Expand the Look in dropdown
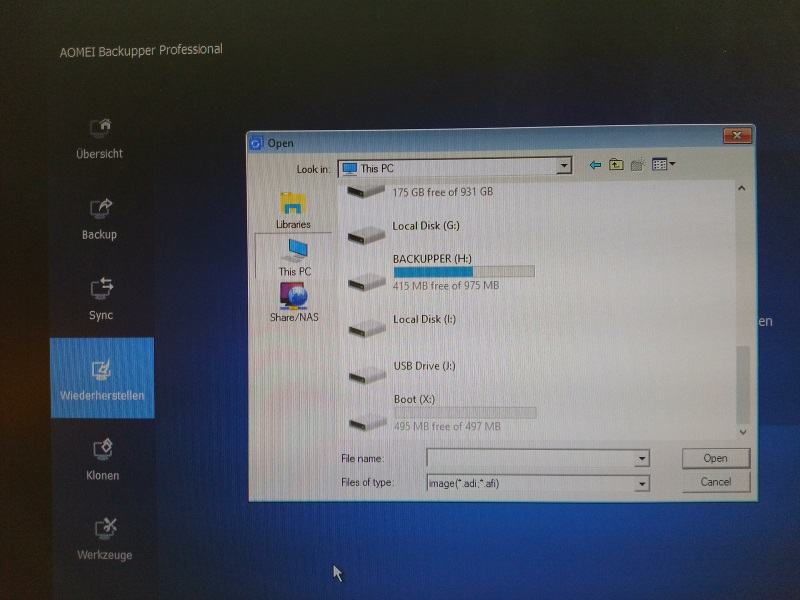The height and width of the screenshot is (600, 800). [x=563, y=165]
